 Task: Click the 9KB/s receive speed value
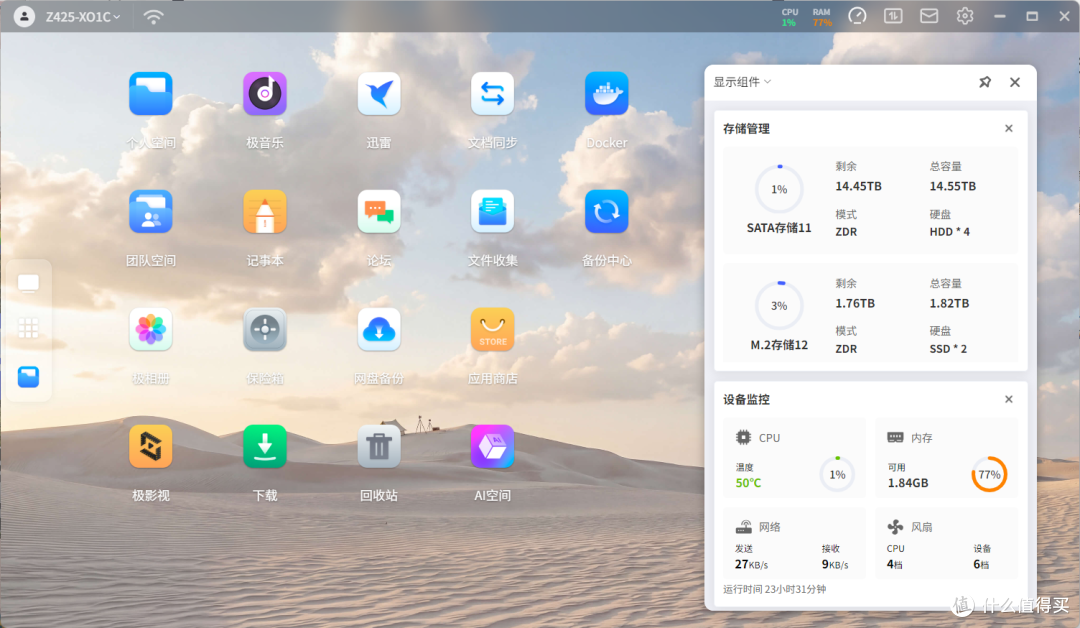[835, 564]
